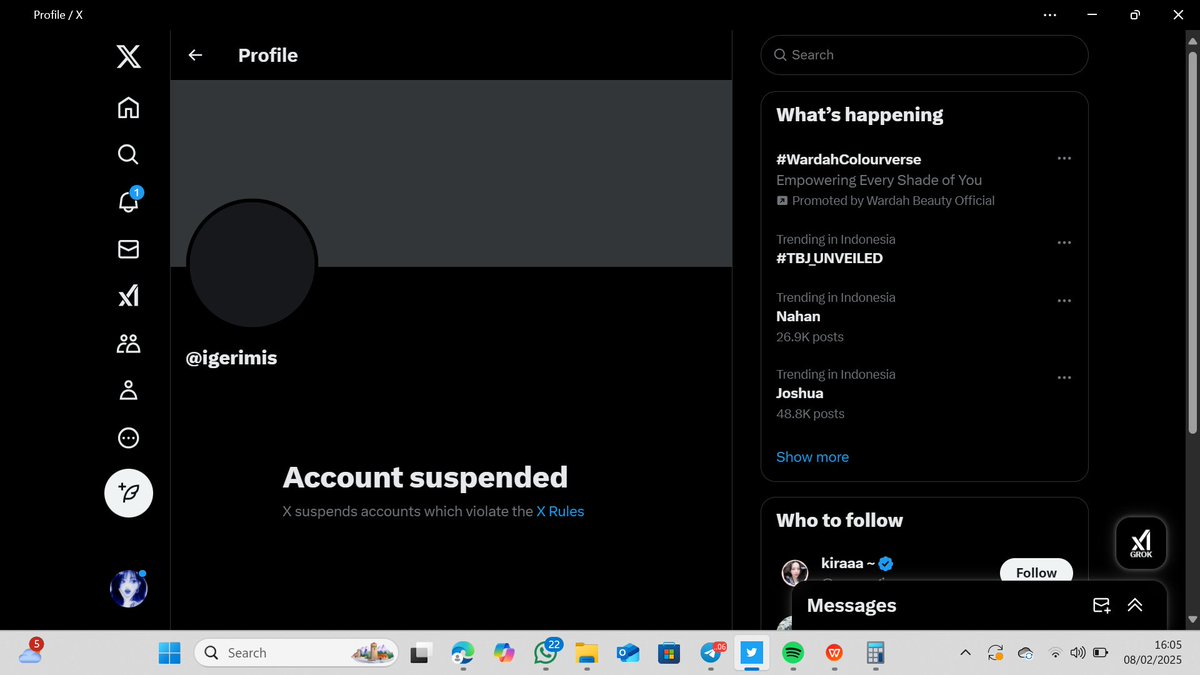The width and height of the screenshot is (1200, 675).
Task: Open Profile person icon in sidebar
Action: [x=128, y=391]
